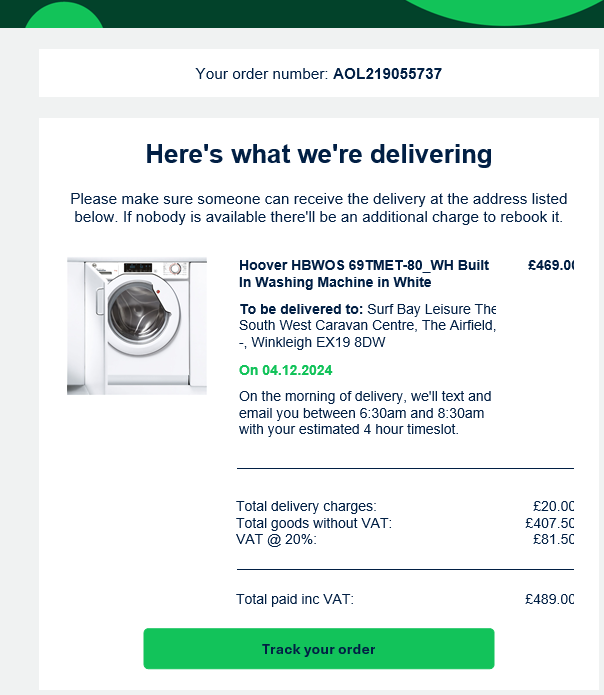Click the estimated 4 hour timeslot paragraph
The width and height of the screenshot is (604, 695).
click(x=365, y=413)
